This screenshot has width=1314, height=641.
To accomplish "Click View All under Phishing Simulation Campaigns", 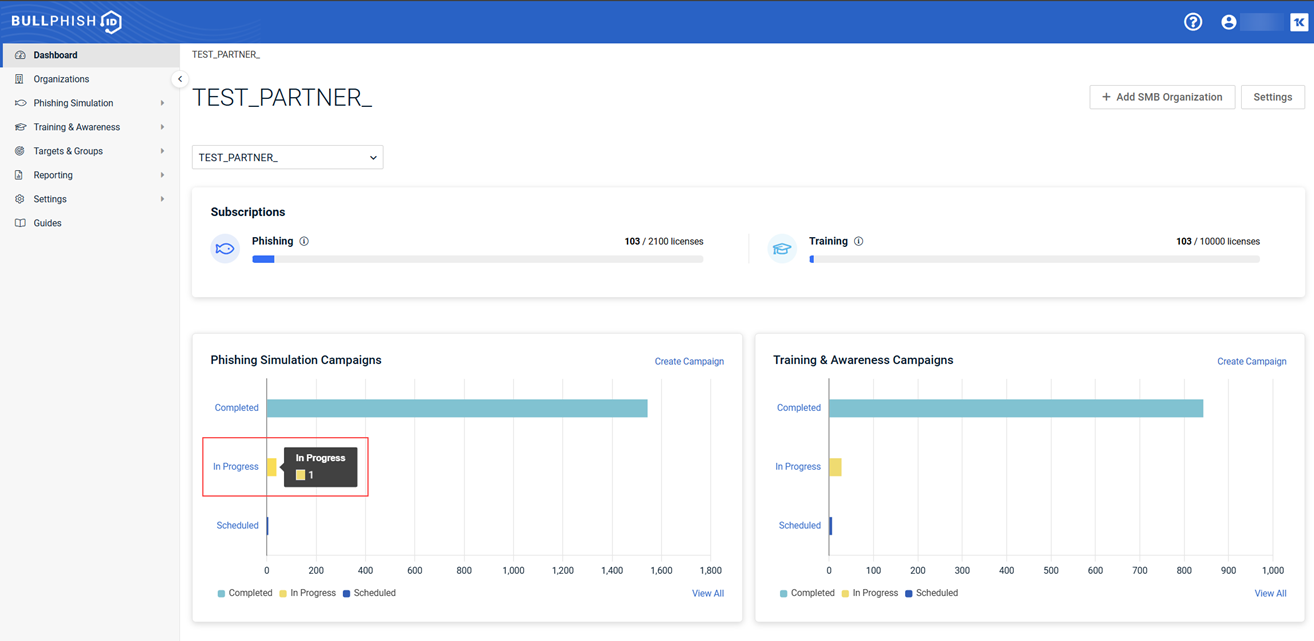I will 708,593.
